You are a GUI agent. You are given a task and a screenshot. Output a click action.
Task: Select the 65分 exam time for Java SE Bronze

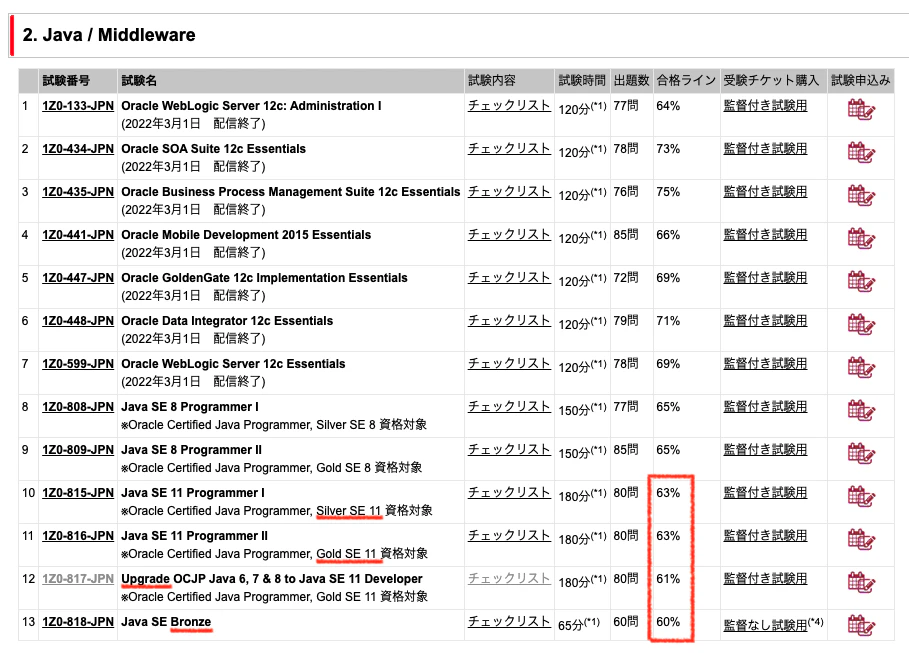579,625
